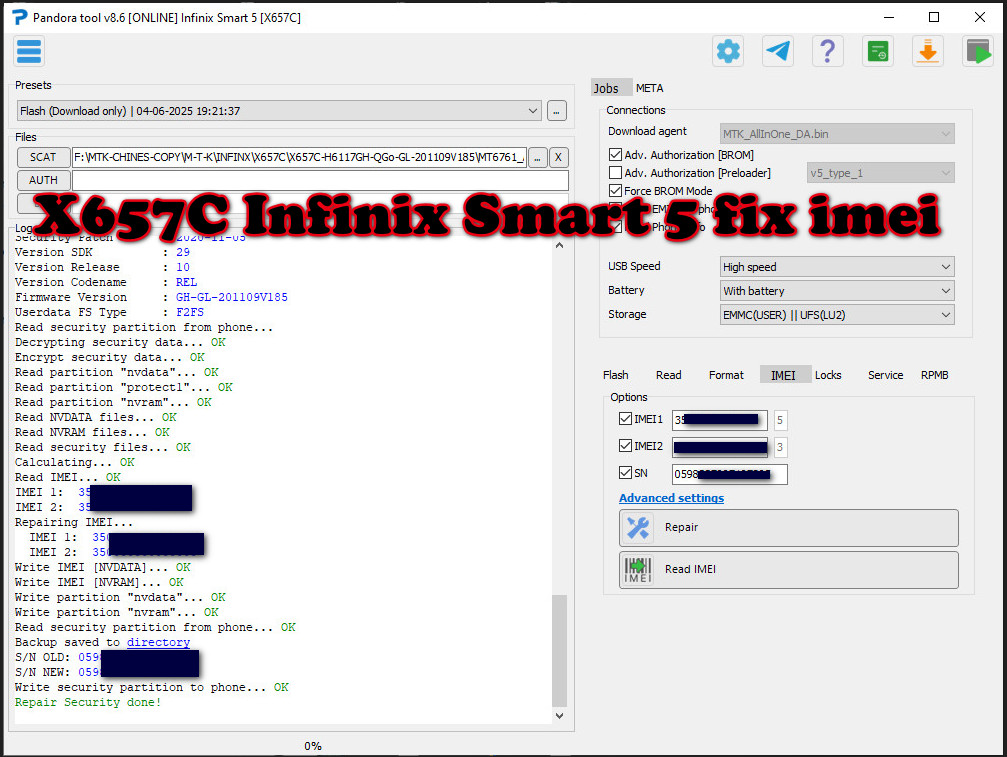Expand the Storage dropdown
This screenshot has height=757, width=1007.
coord(837,315)
